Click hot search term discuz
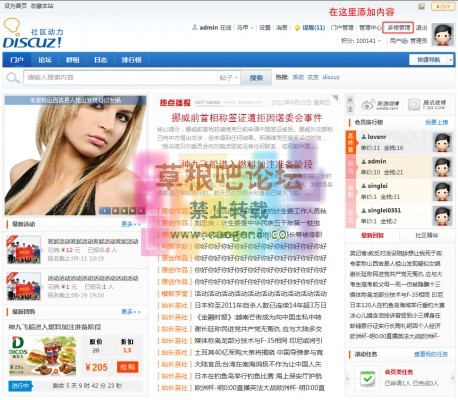 [x=331, y=77]
